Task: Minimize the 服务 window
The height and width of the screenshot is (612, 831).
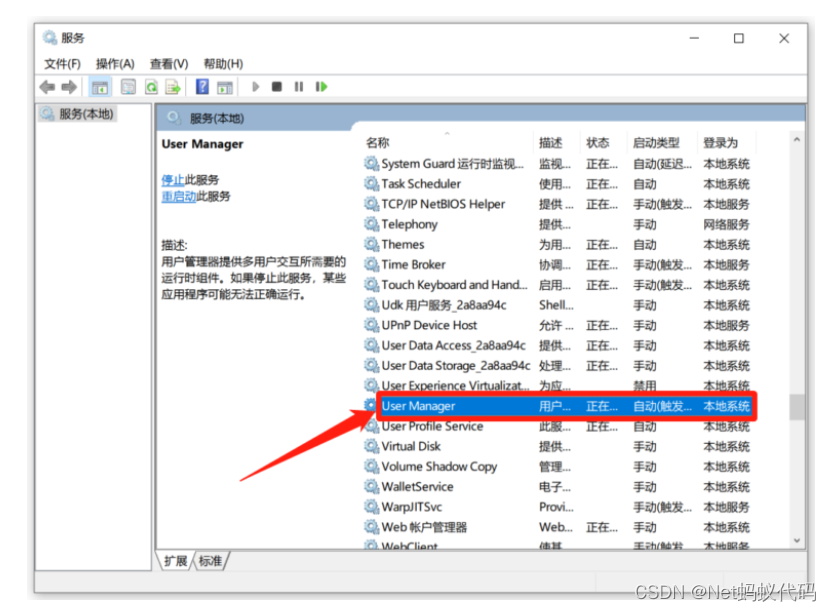Action: [694, 38]
